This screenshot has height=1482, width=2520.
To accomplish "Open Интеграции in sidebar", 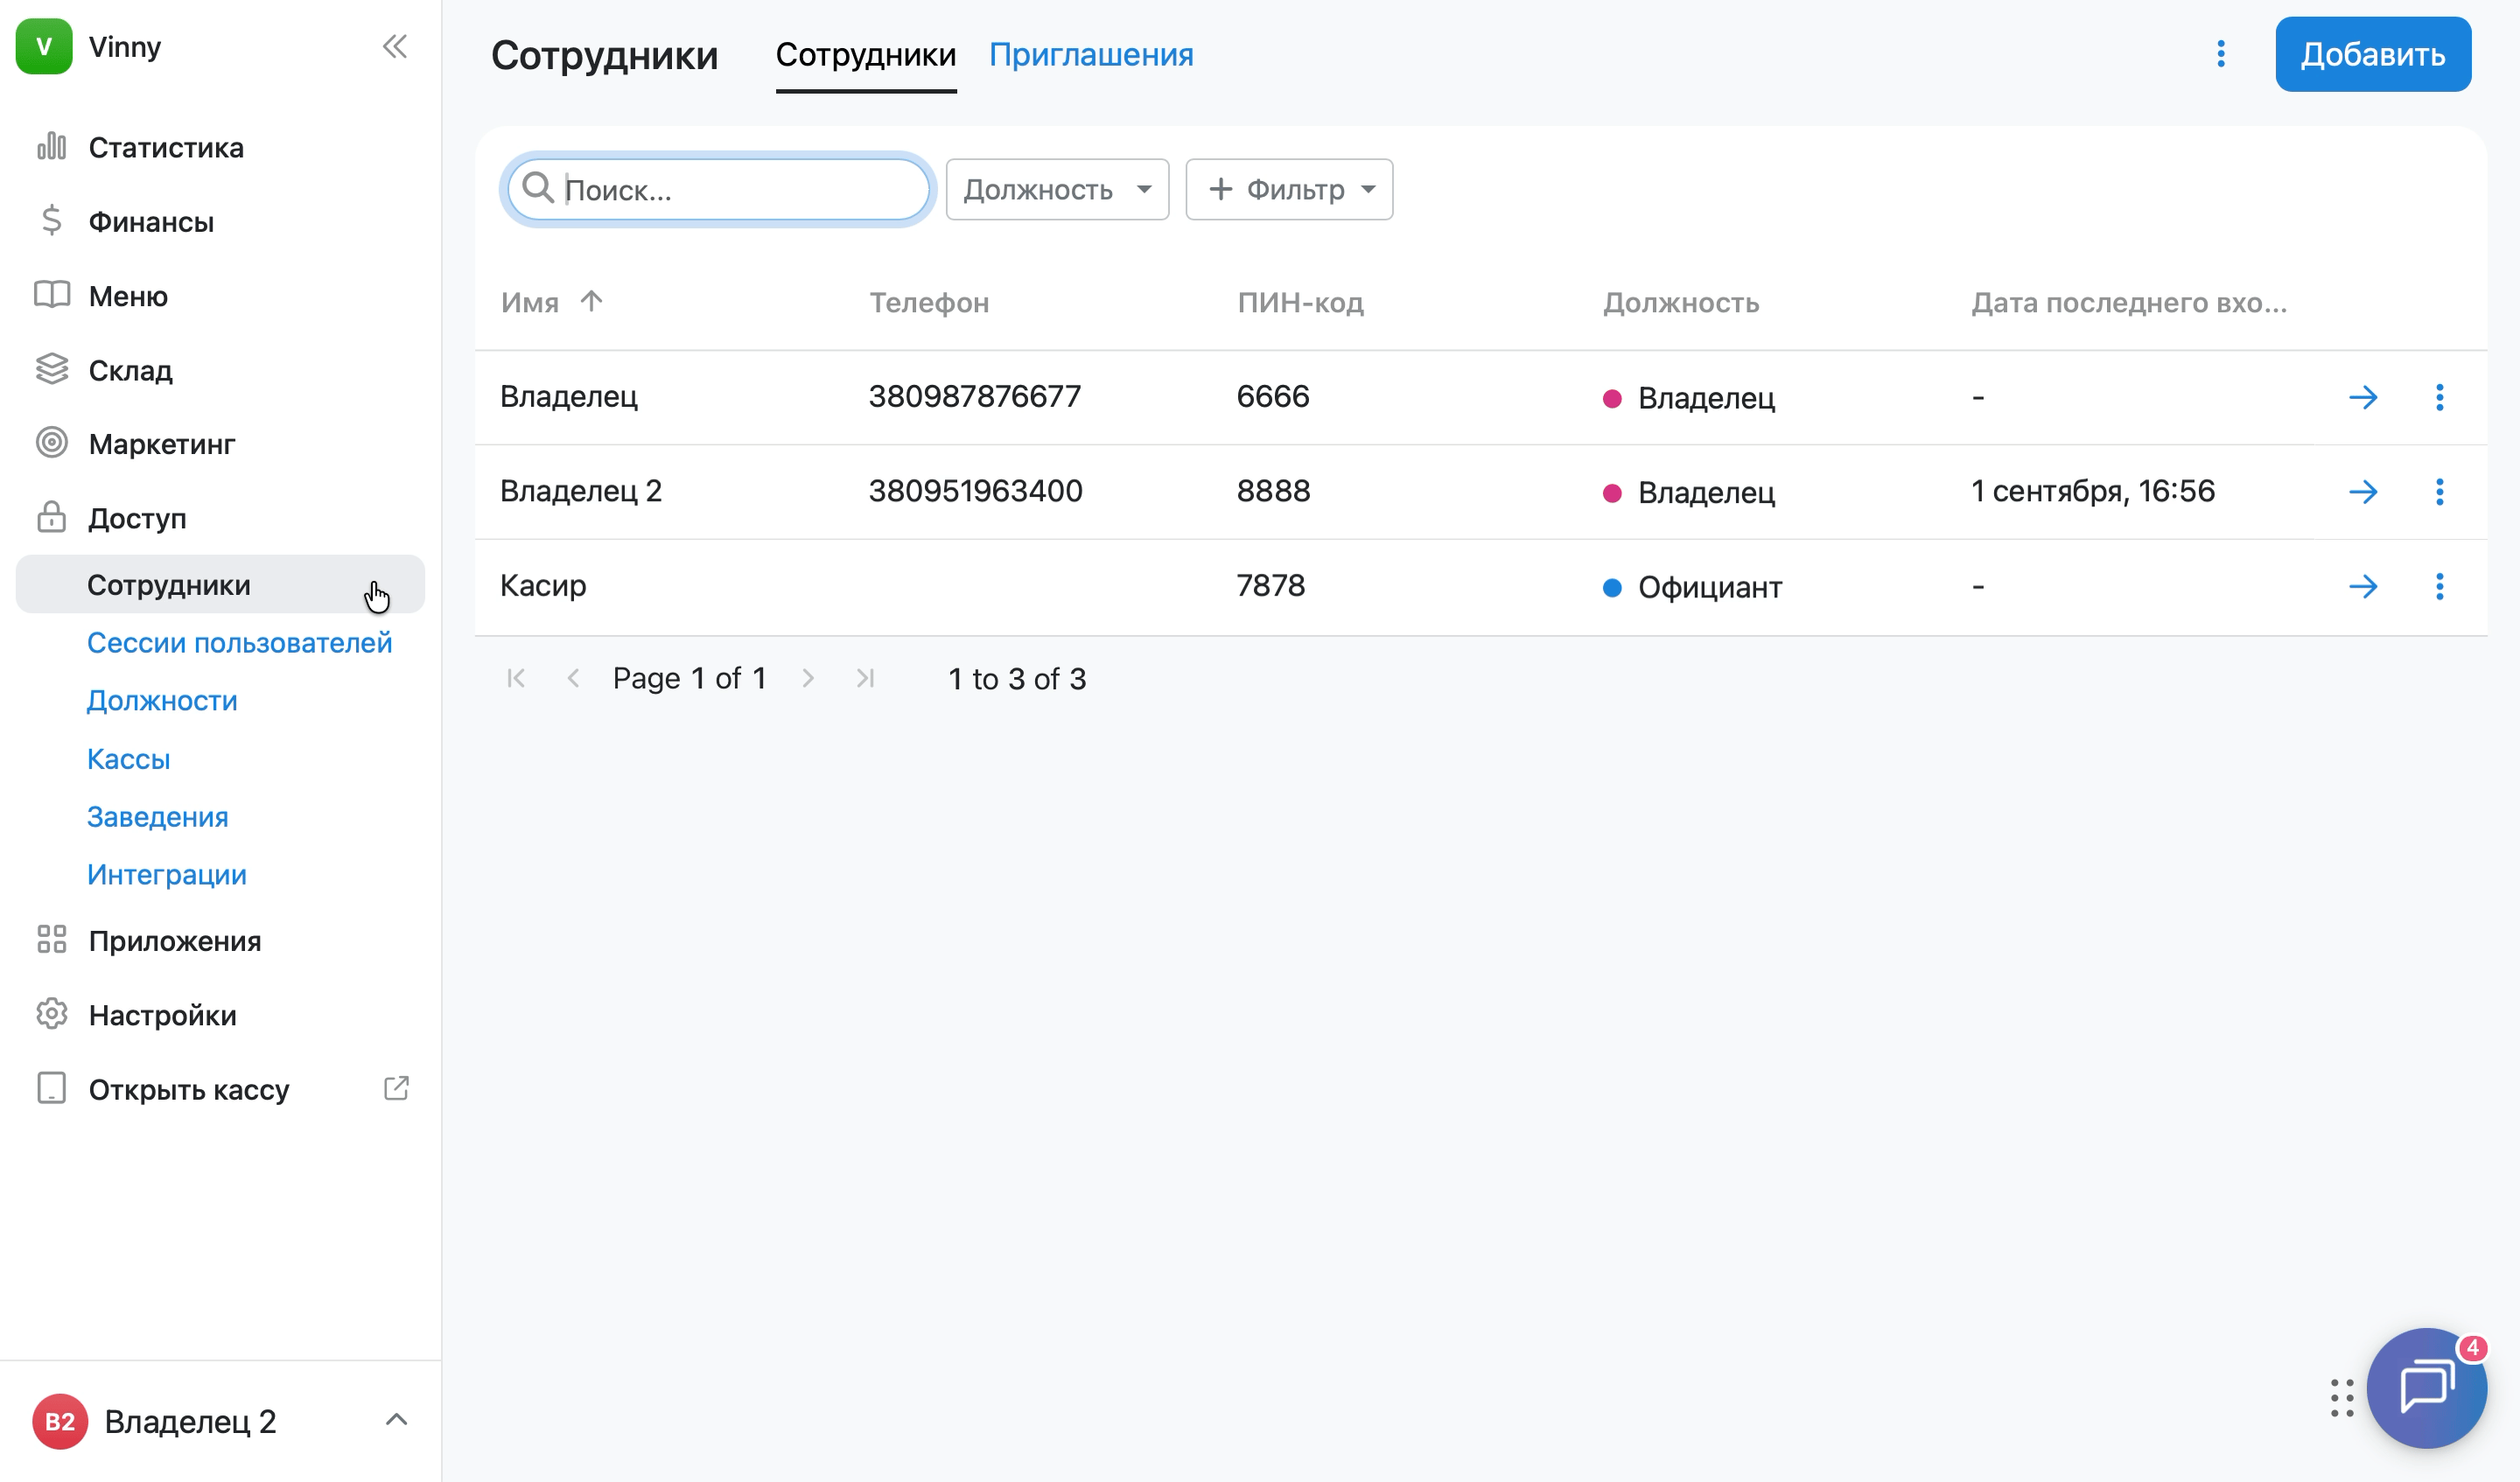I will pyautogui.click(x=166, y=874).
